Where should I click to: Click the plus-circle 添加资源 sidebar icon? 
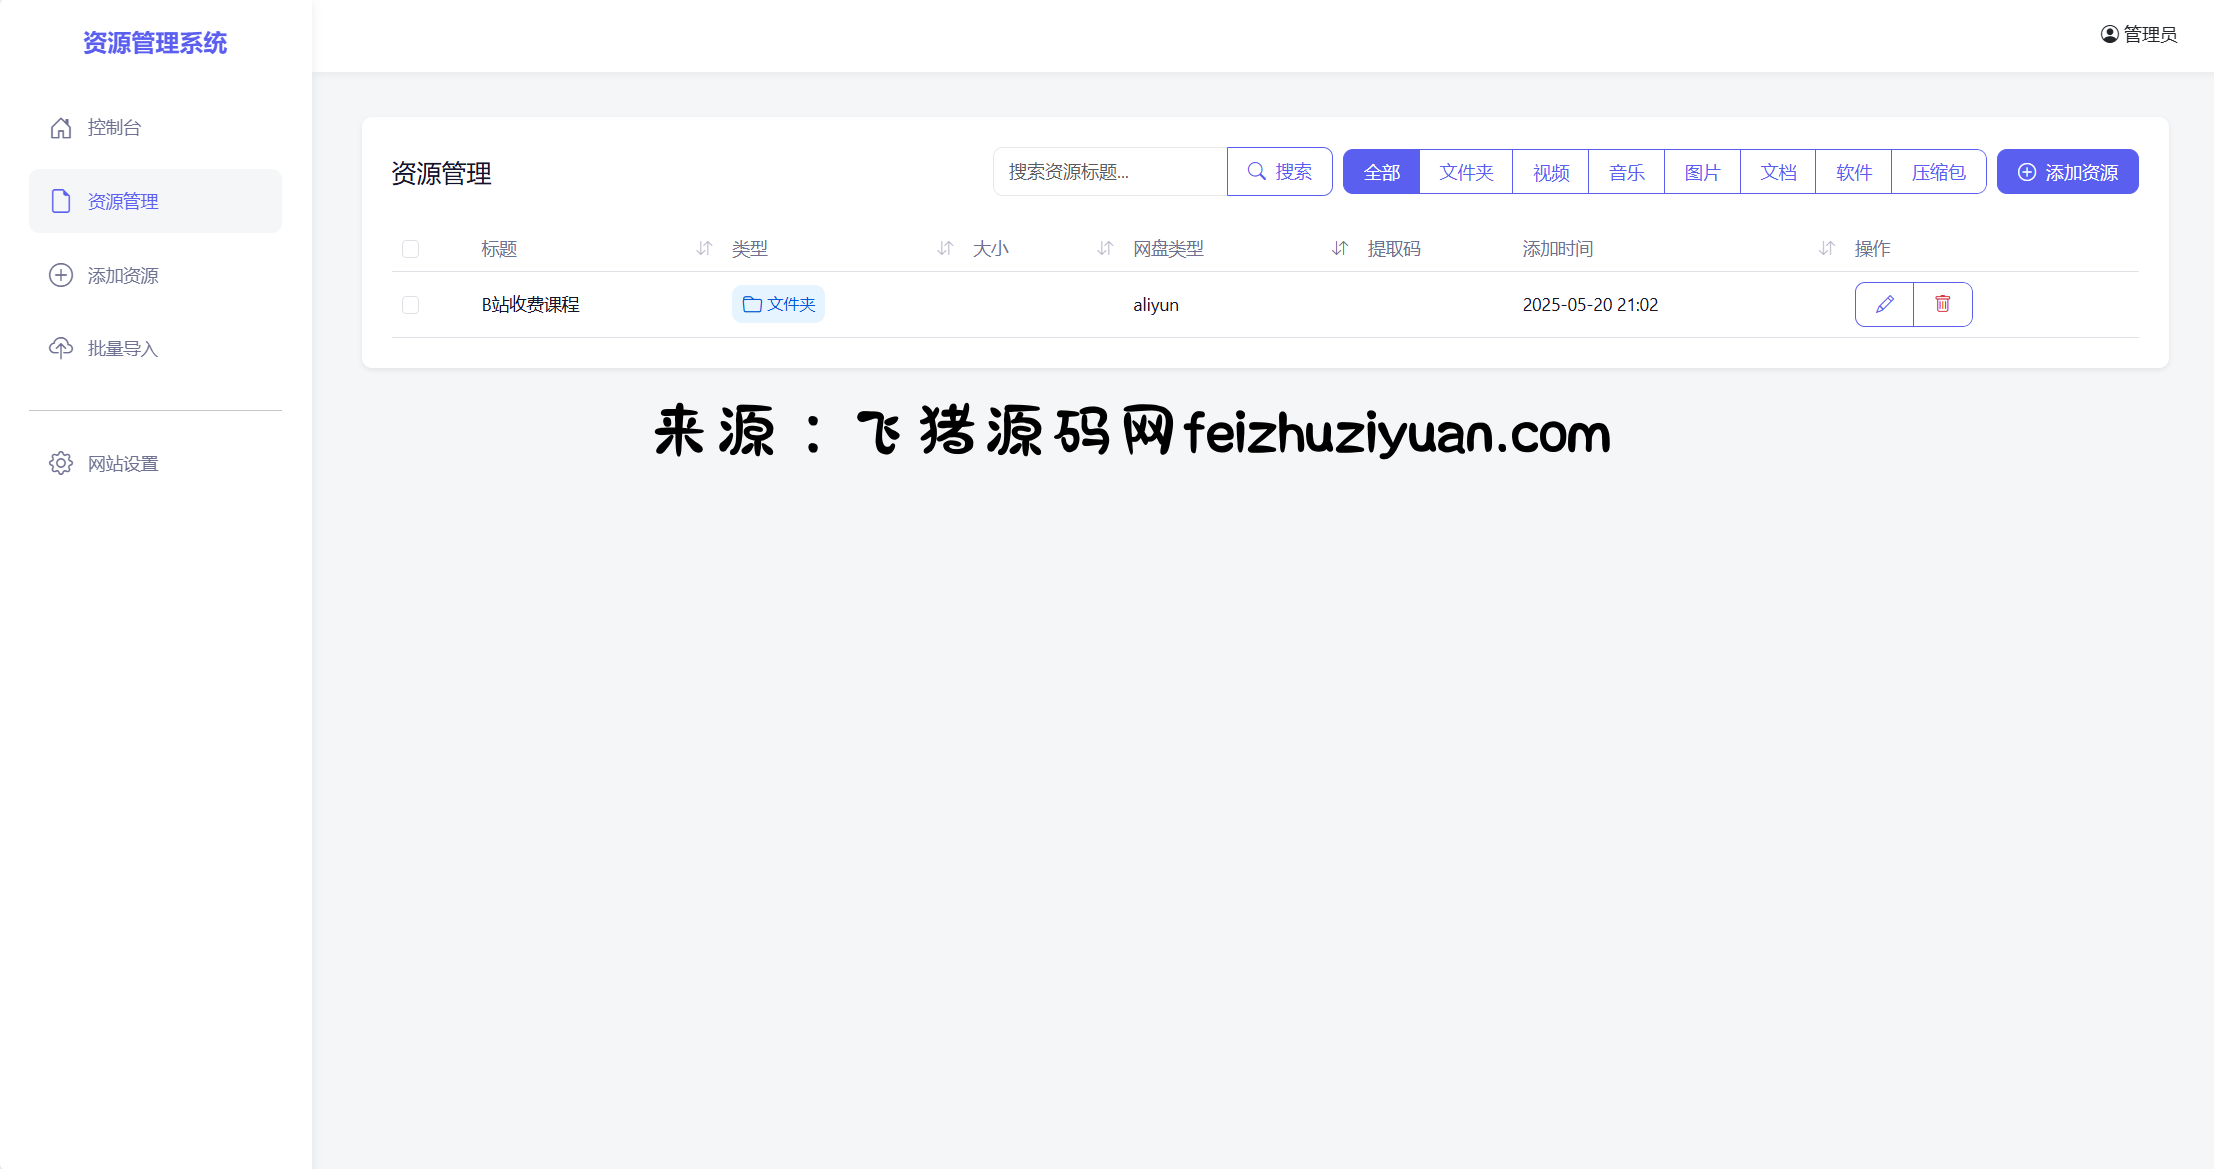[61, 275]
